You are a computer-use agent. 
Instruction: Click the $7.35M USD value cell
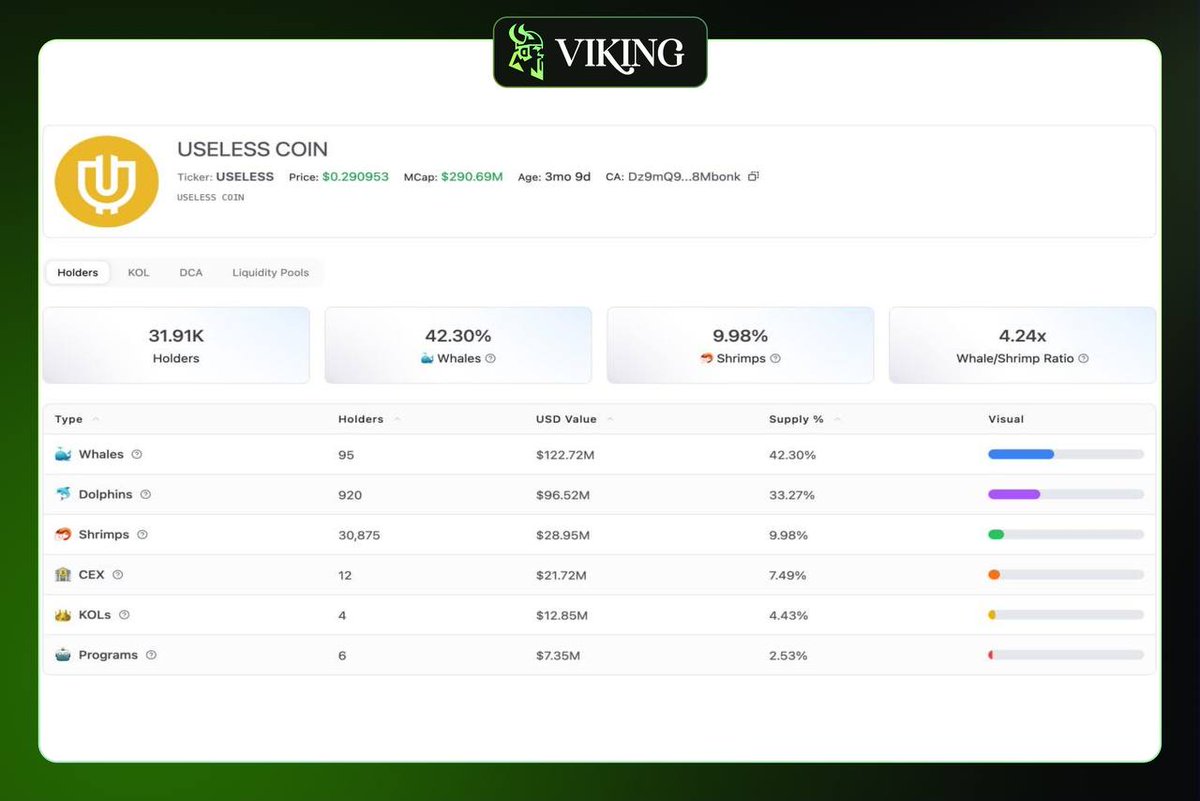click(558, 655)
